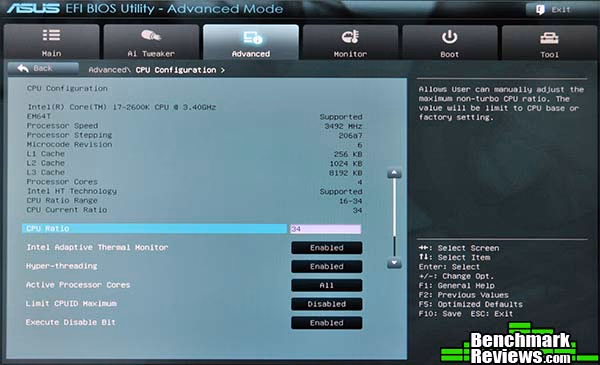The width and height of the screenshot is (600, 365).
Task: Click the Limit CPUID Maximum label
Action: point(71,304)
